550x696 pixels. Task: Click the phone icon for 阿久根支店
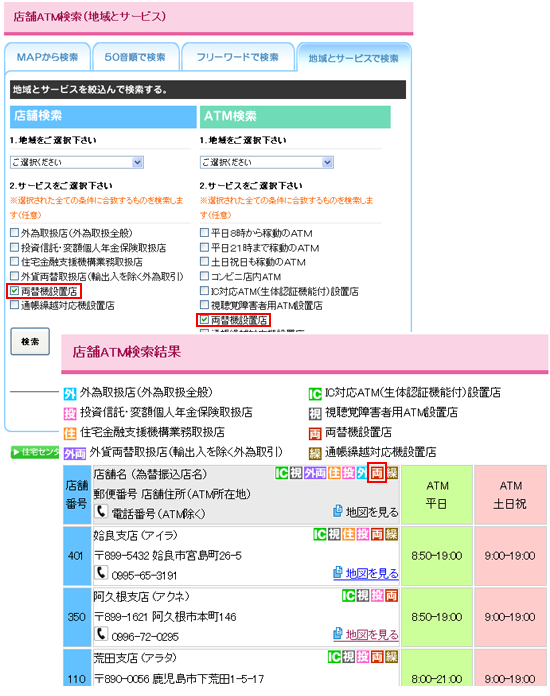[101, 634]
